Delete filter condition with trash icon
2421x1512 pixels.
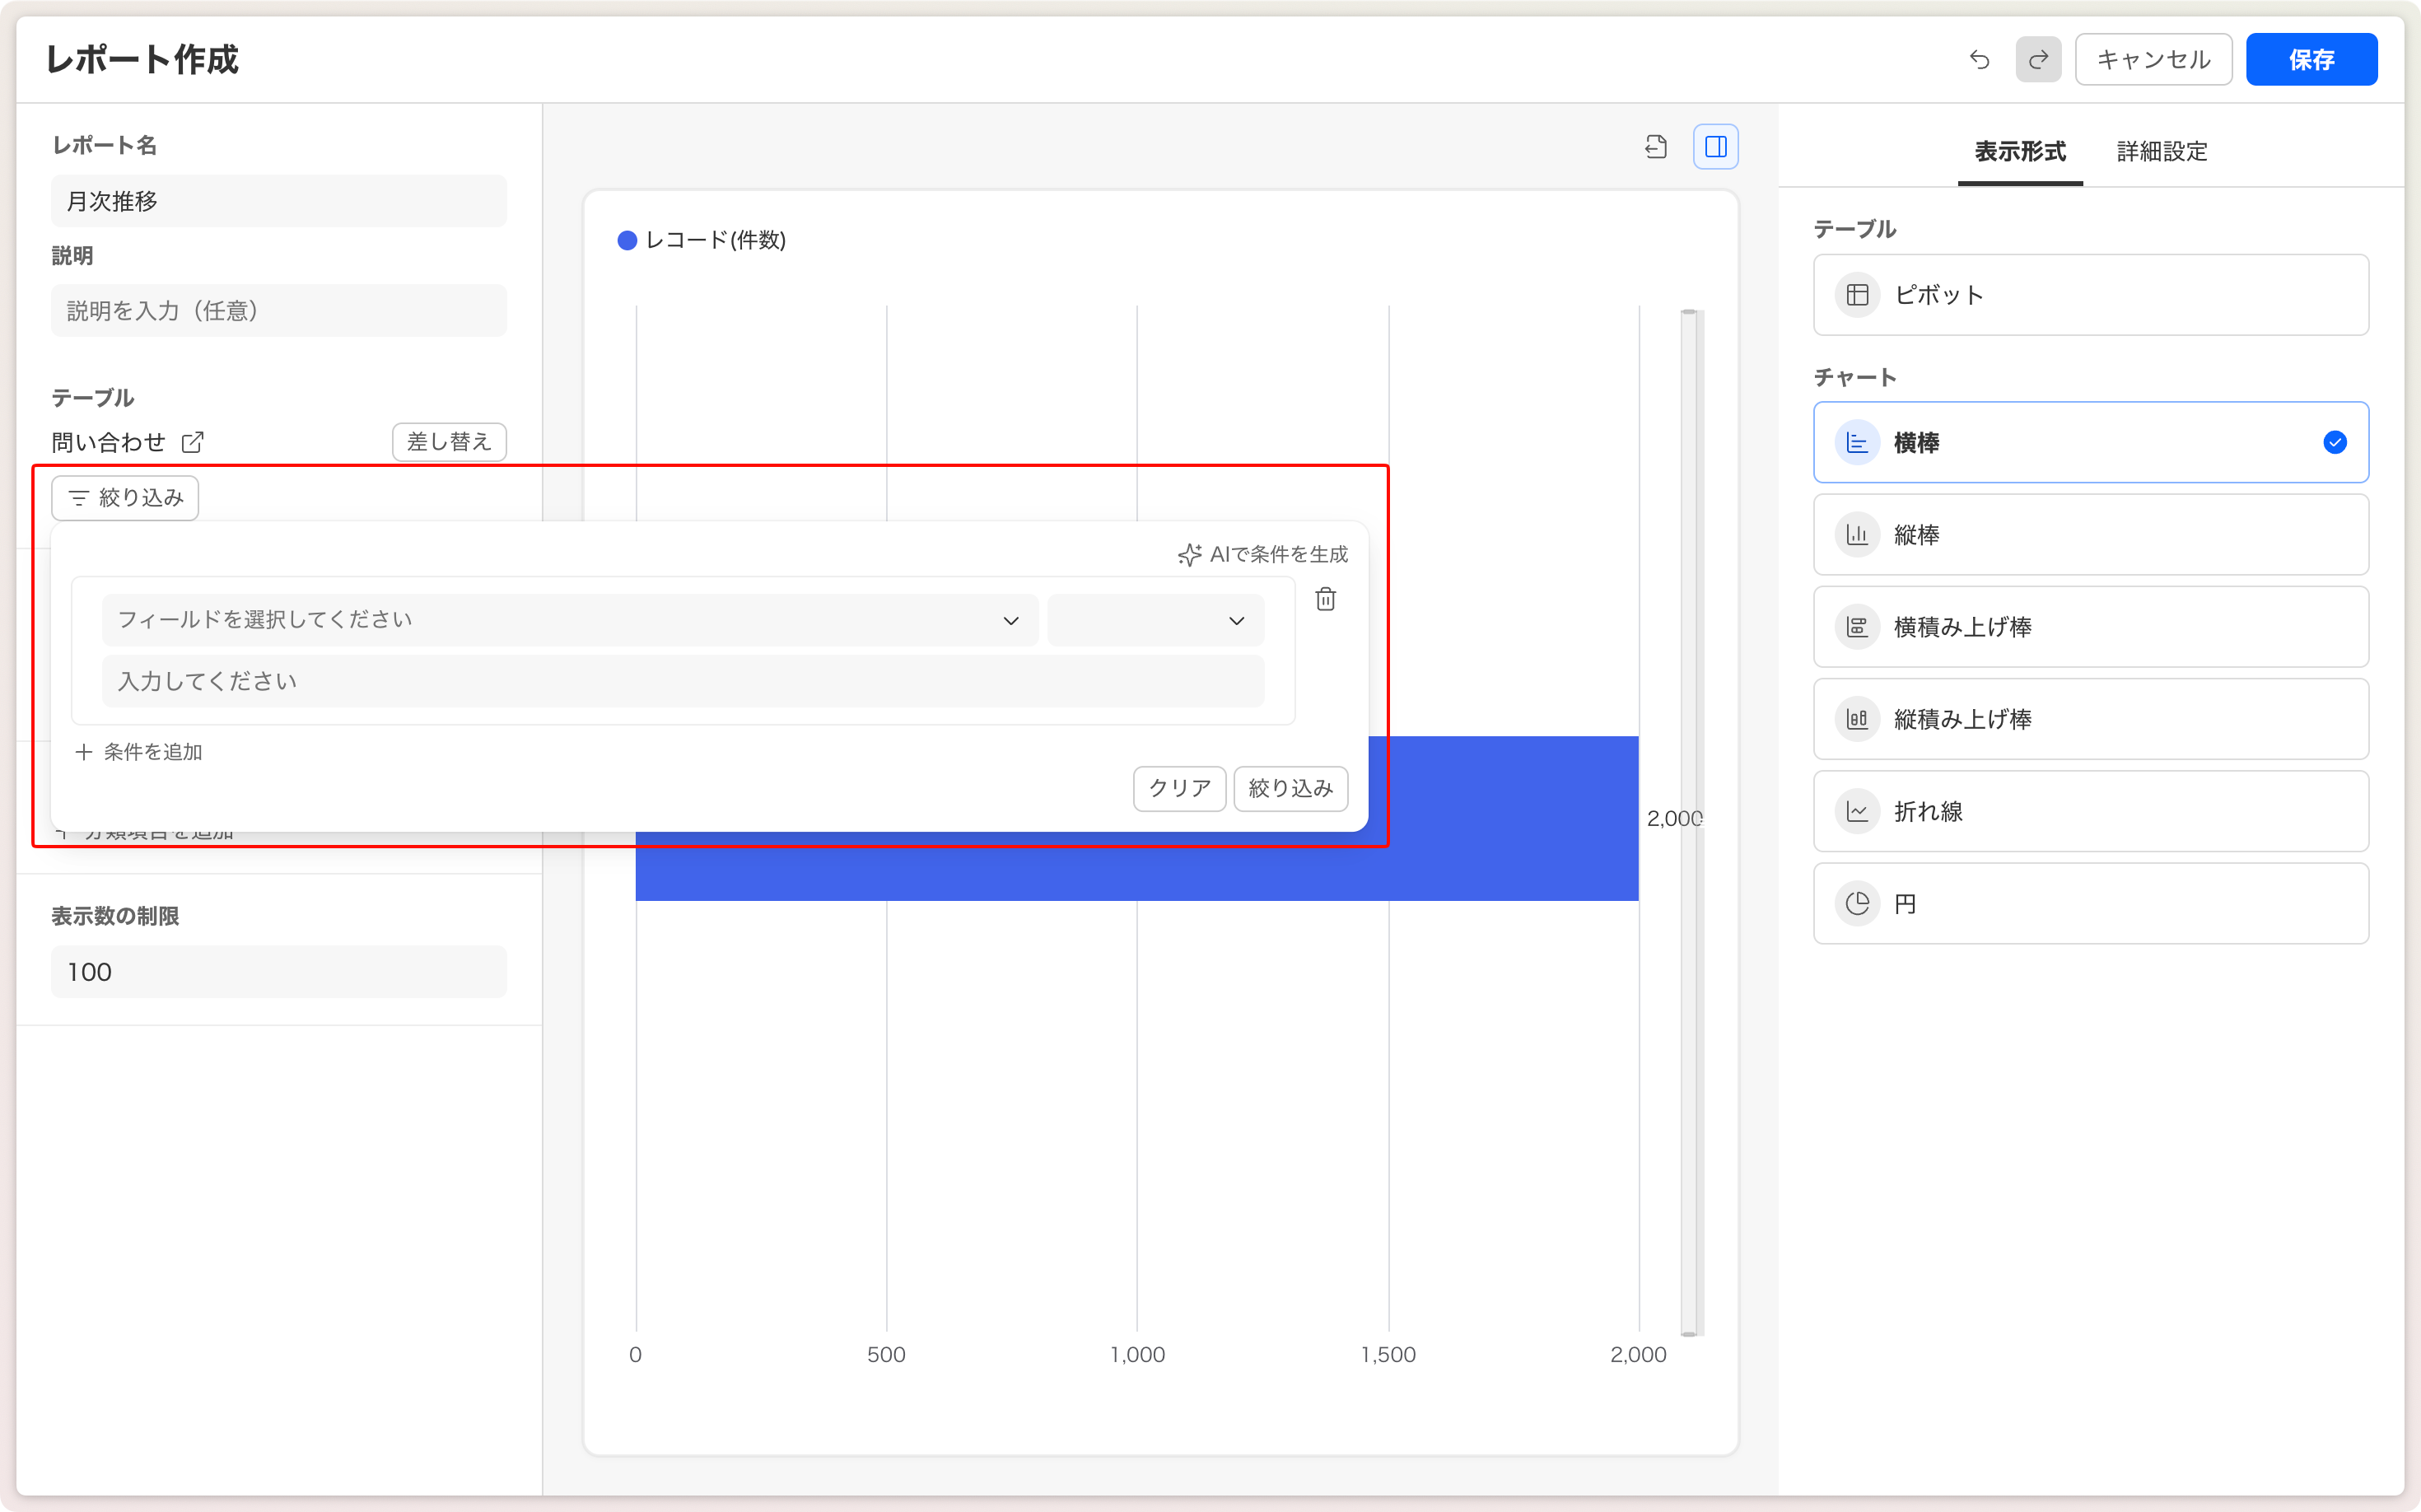[1325, 599]
